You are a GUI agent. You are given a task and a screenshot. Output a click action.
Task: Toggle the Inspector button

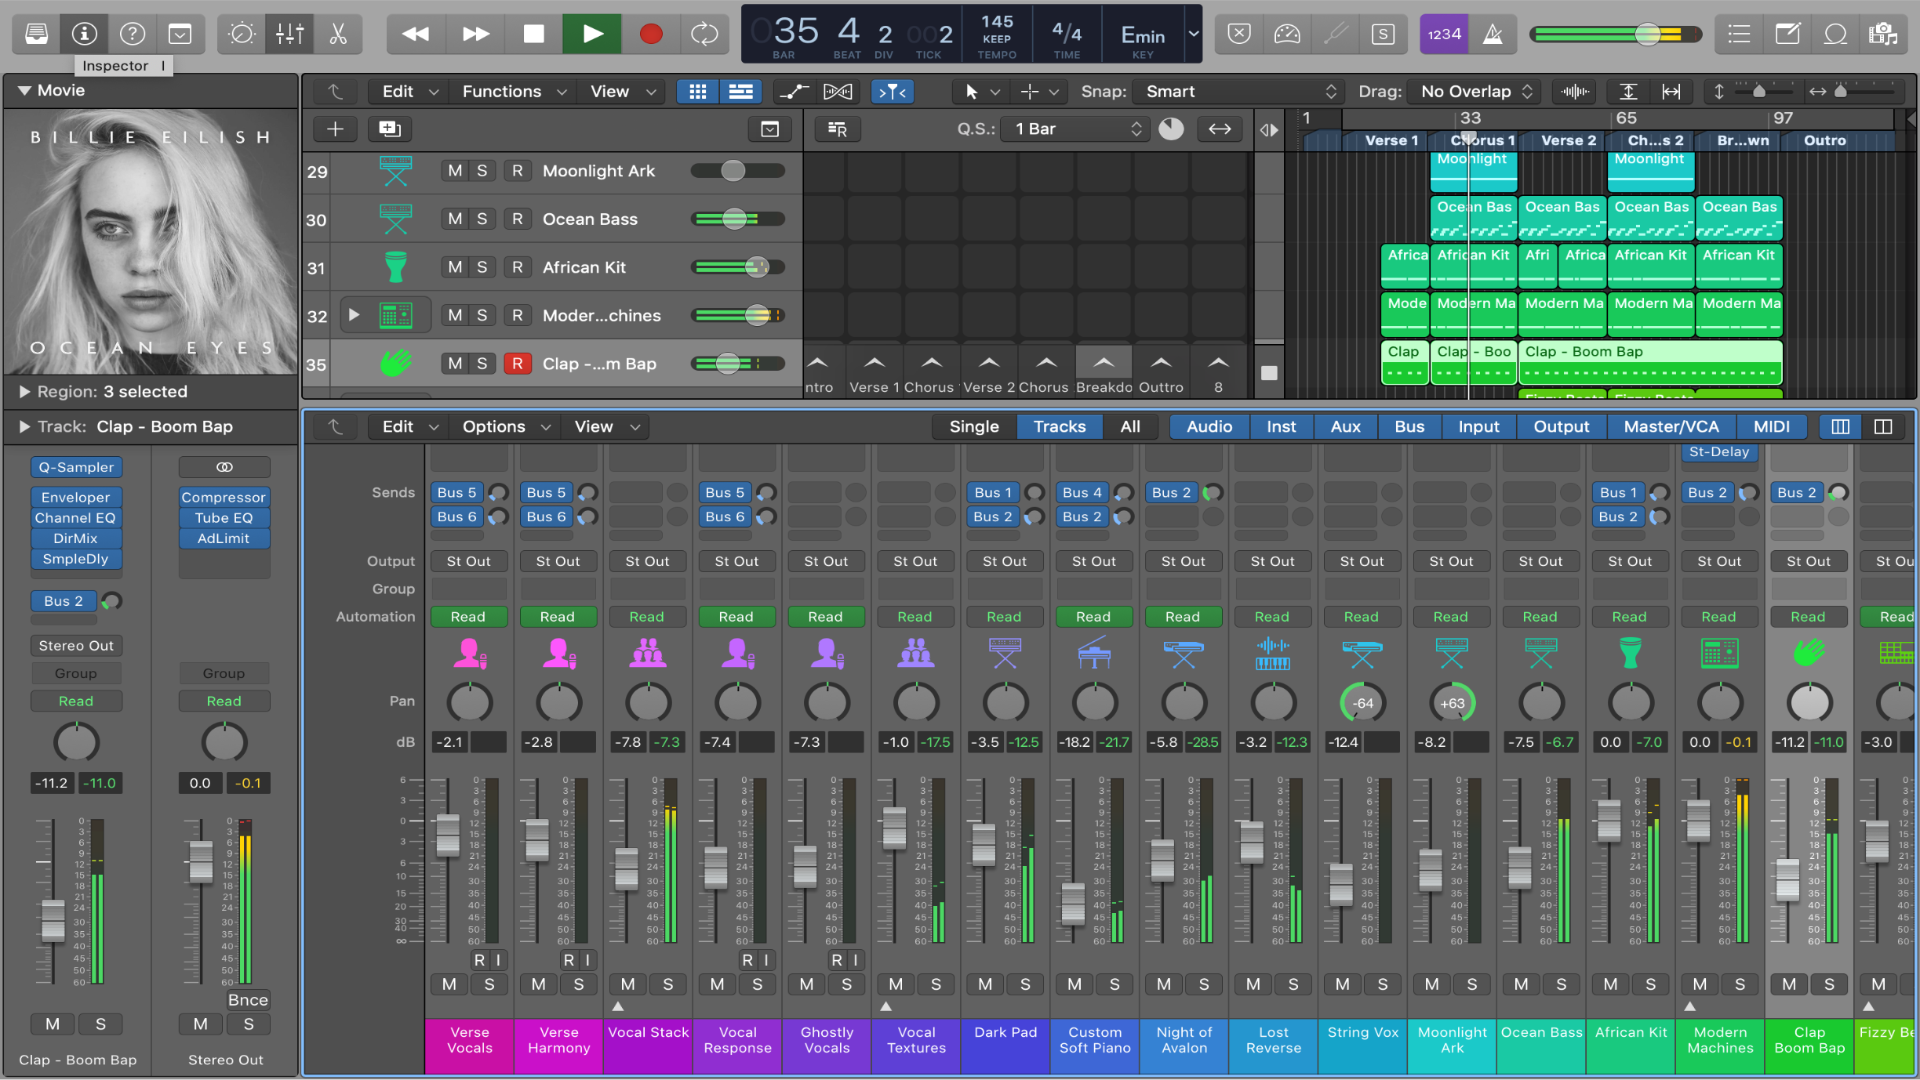84,34
